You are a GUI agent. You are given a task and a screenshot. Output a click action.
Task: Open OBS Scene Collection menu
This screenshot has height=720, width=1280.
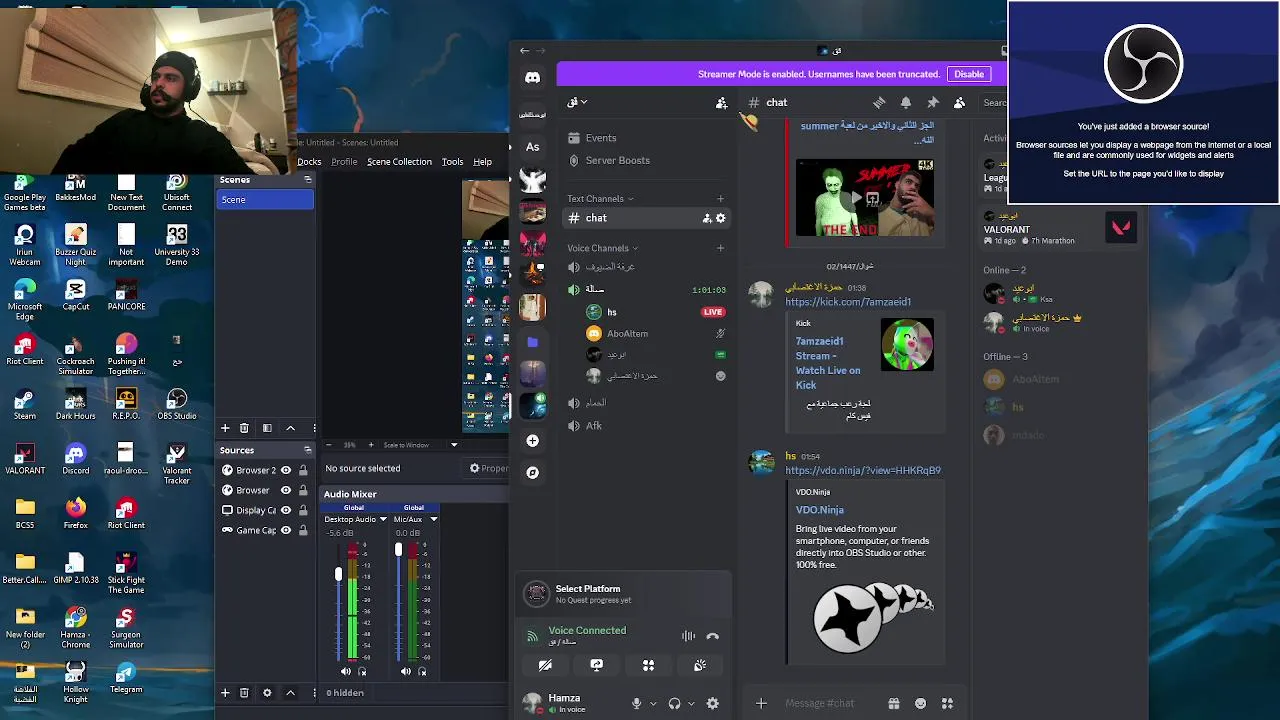[399, 162]
